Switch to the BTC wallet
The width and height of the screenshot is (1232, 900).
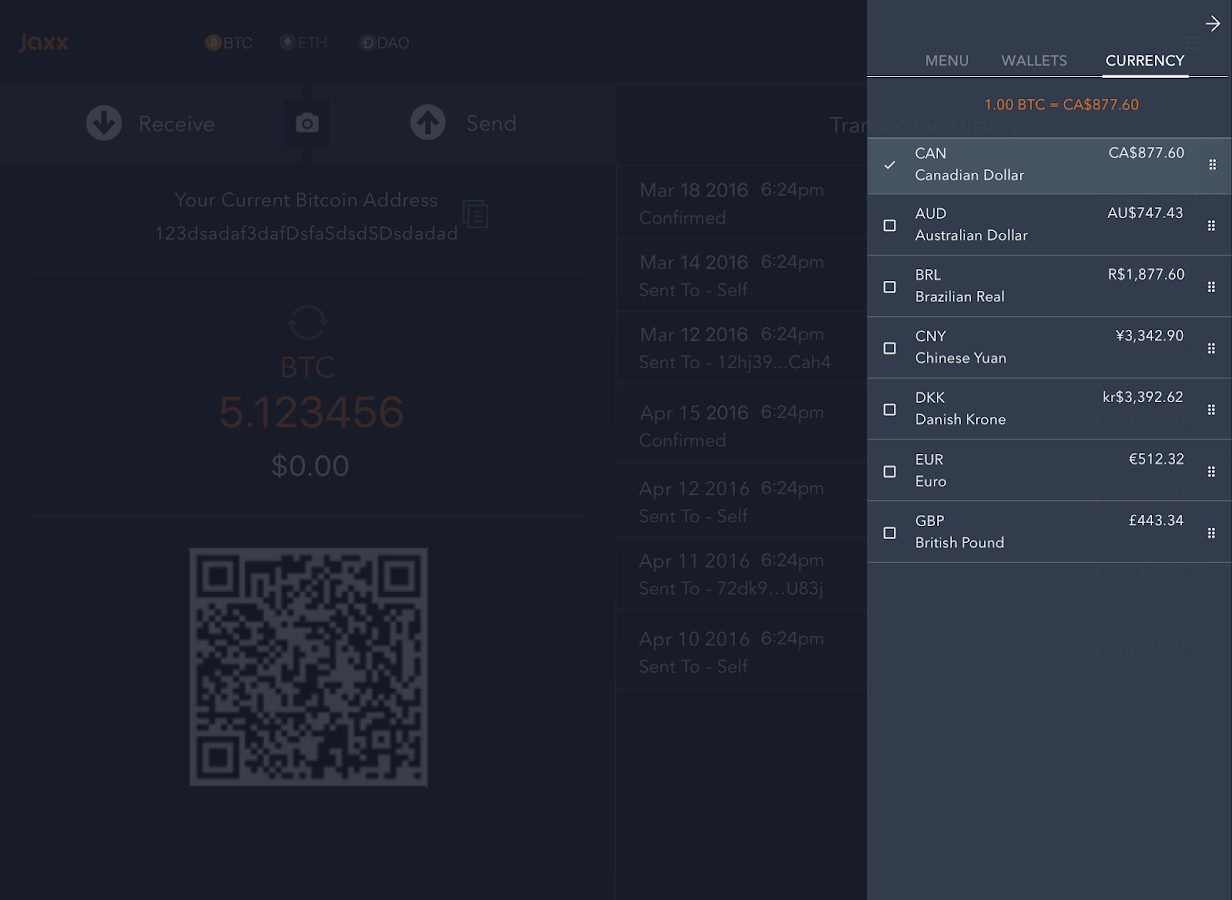click(x=229, y=43)
